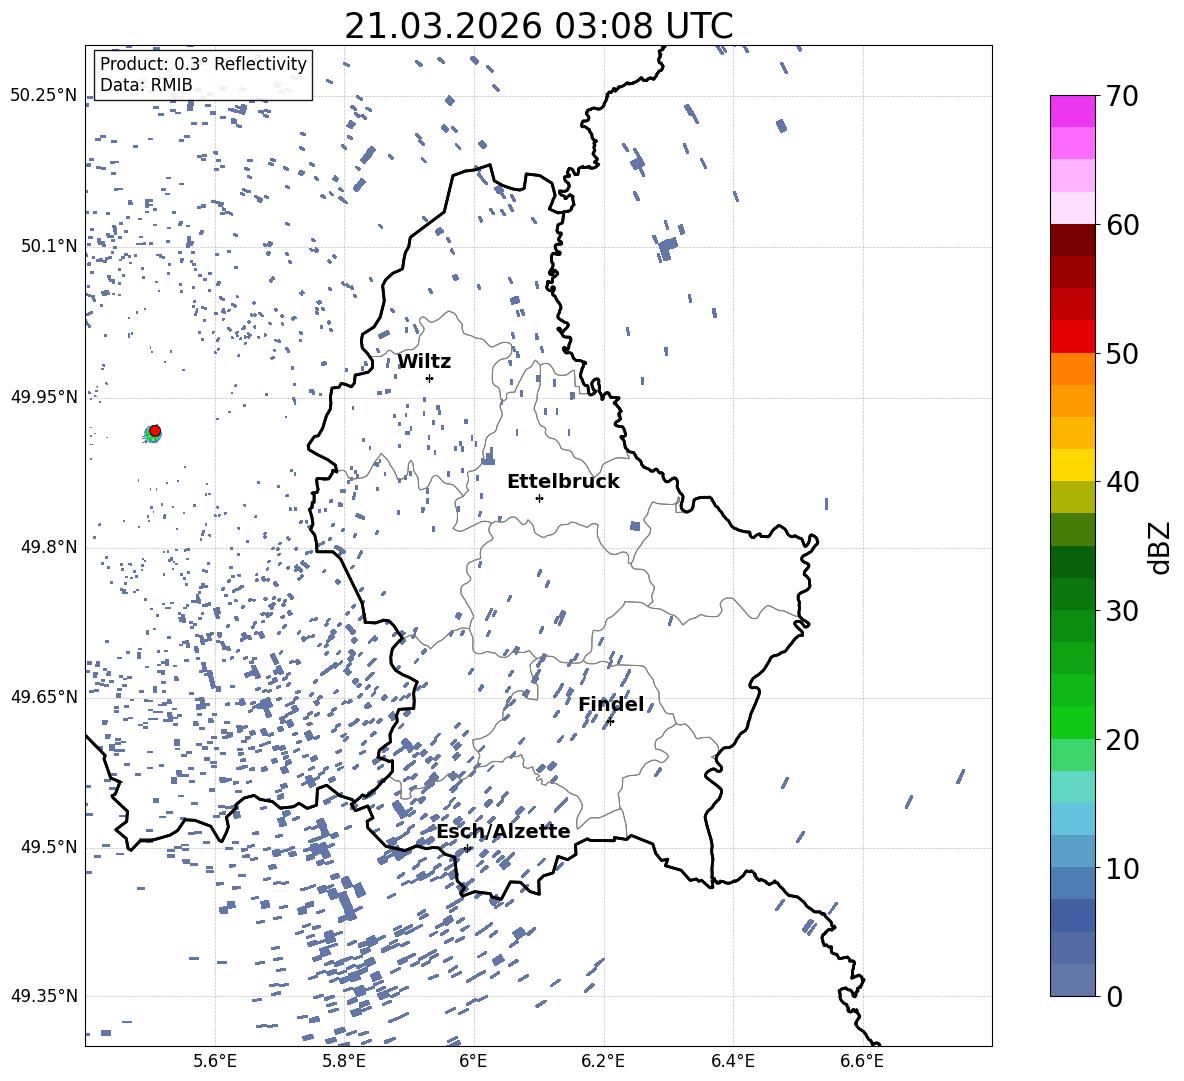Click the 6.6°E longitude label

tap(862, 1061)
